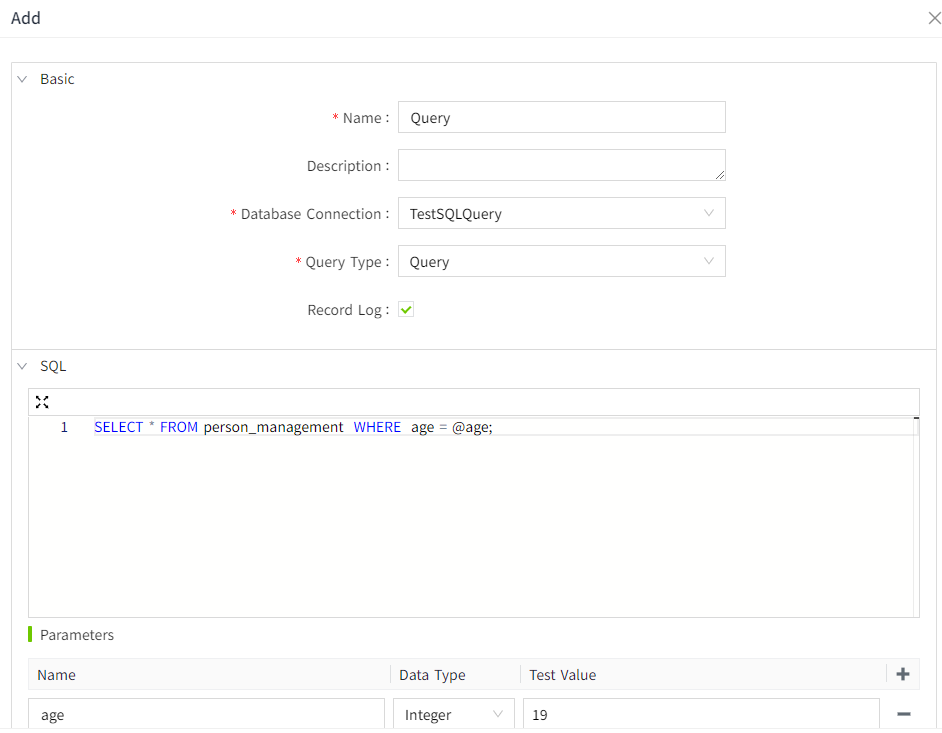The width and height of the screenshot is (942, 733).
Task: Click line number 1 in the editor gutter
Action: (x=64, y=427)
